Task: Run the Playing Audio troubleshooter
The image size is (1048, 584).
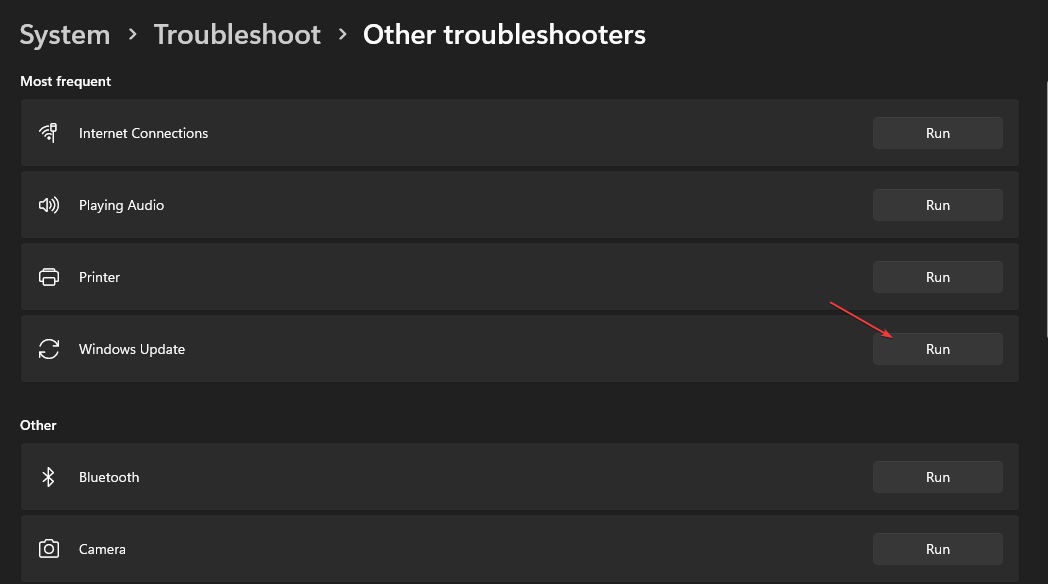Action: 937,205
